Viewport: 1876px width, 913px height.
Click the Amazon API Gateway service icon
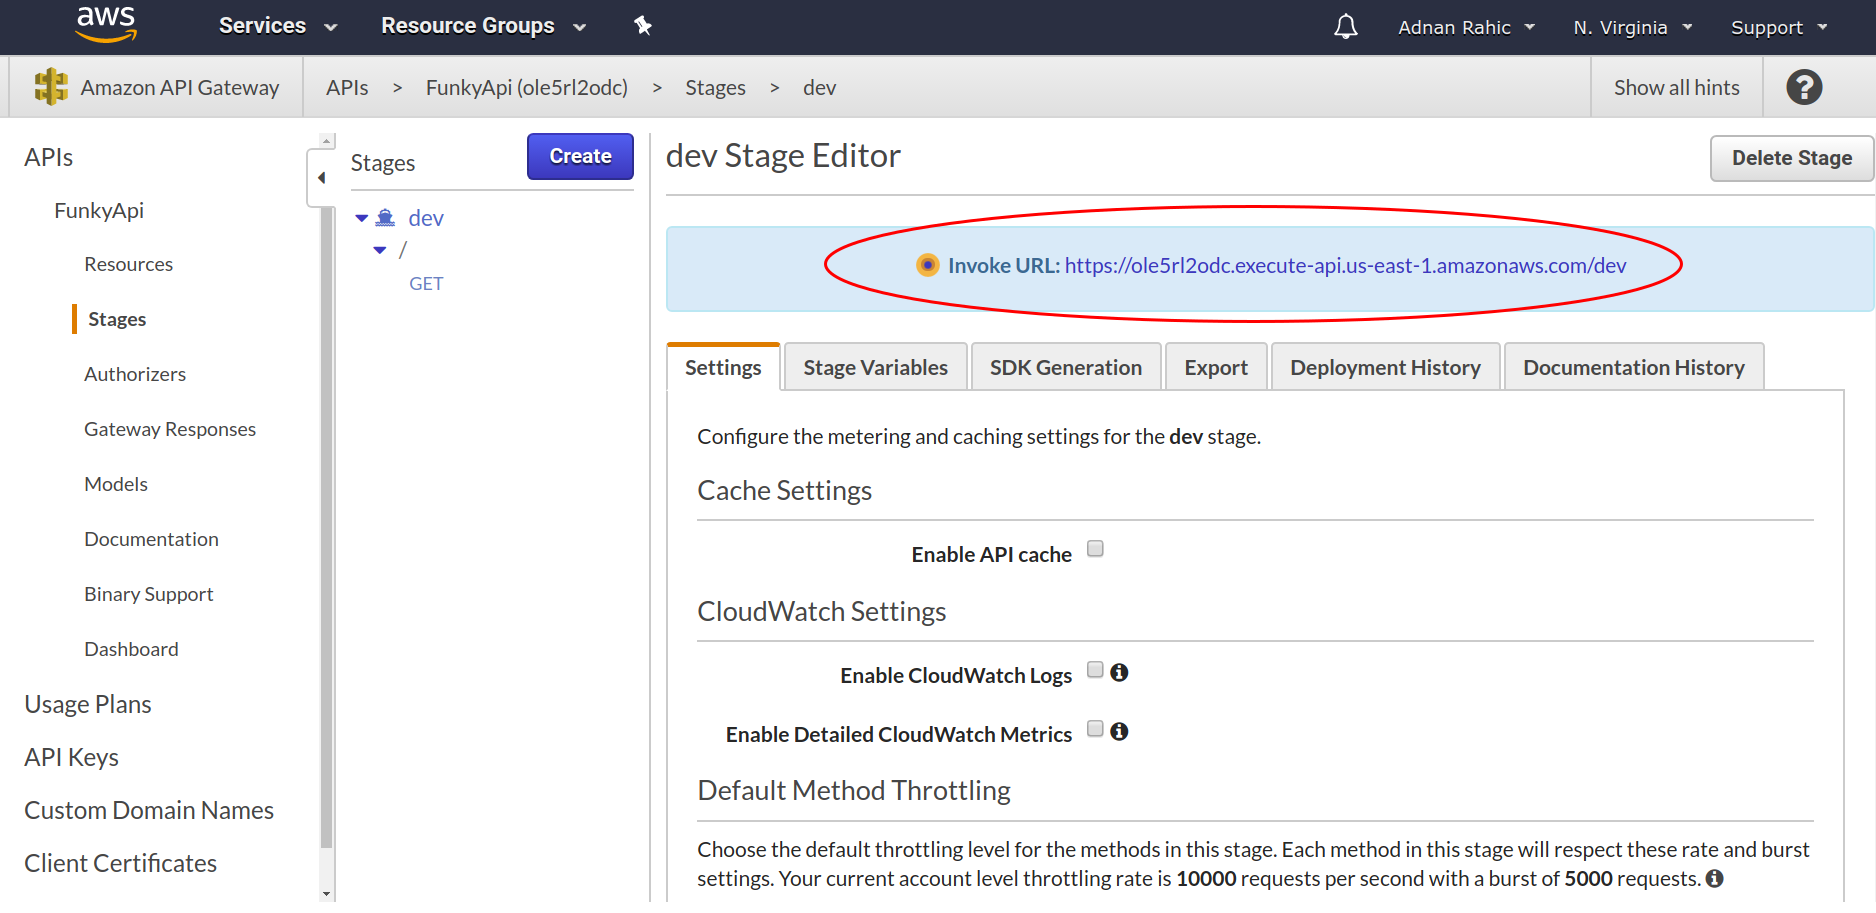[51, 87]
